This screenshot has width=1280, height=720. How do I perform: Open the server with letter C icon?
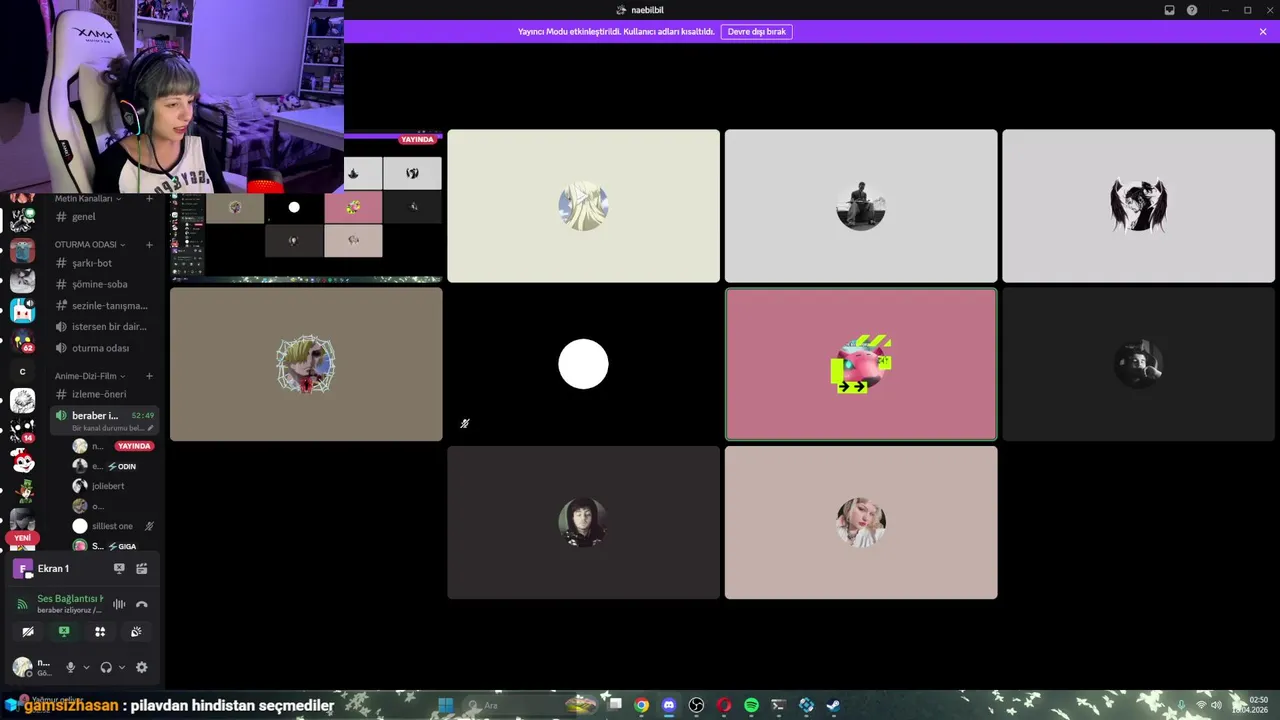[22, 371]
